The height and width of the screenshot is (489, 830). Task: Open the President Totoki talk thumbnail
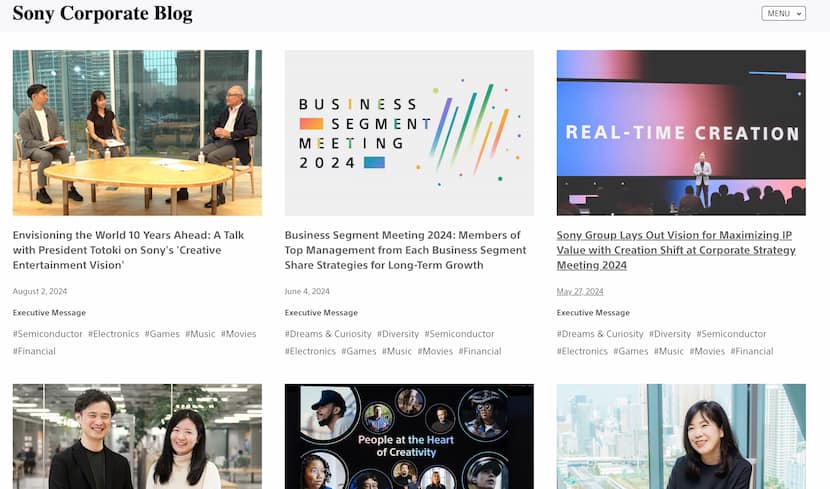tap(137, 133)
